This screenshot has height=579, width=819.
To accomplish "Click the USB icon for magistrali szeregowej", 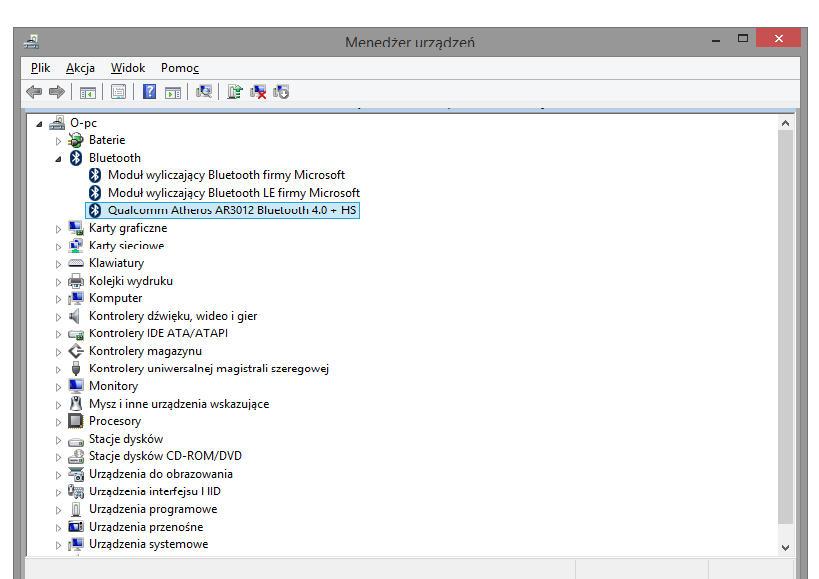I will click(x=76, y=369).
